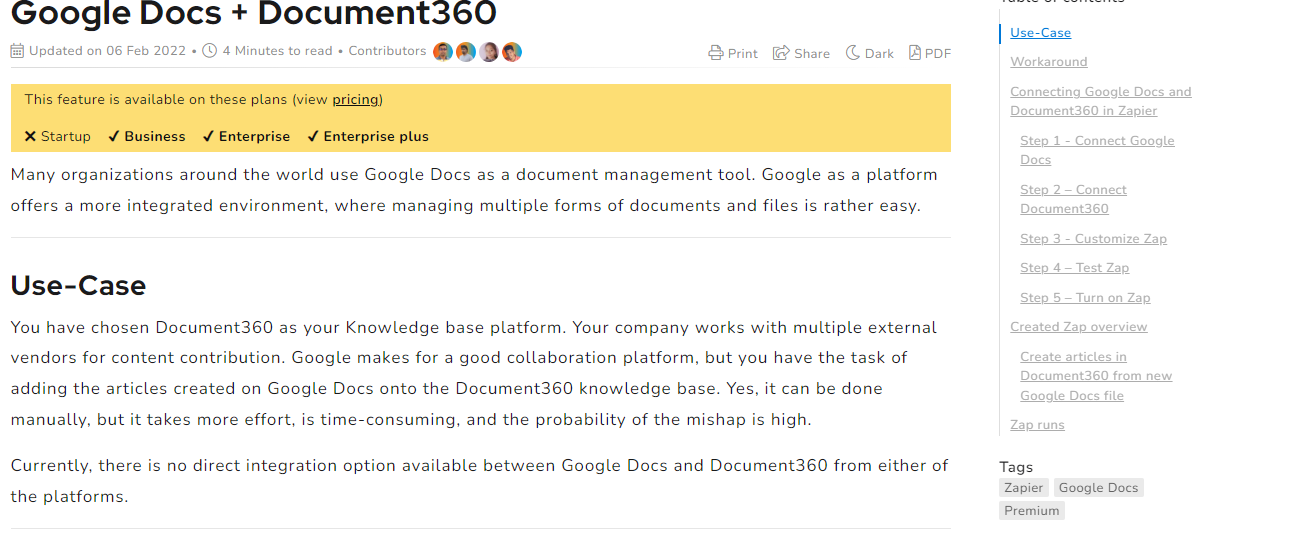
Task: Jump to Created Zap overview
Action: (x=1079, y=327)
